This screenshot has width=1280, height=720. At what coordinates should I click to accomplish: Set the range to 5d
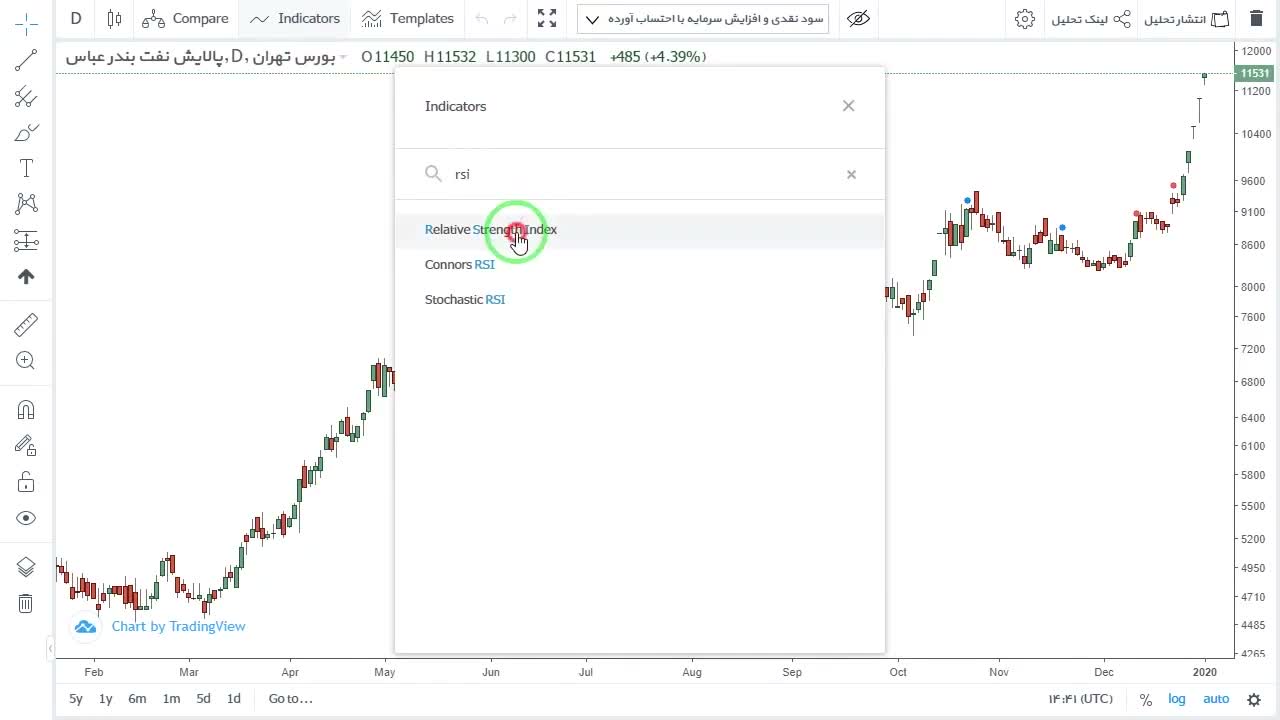click(203, 699)
